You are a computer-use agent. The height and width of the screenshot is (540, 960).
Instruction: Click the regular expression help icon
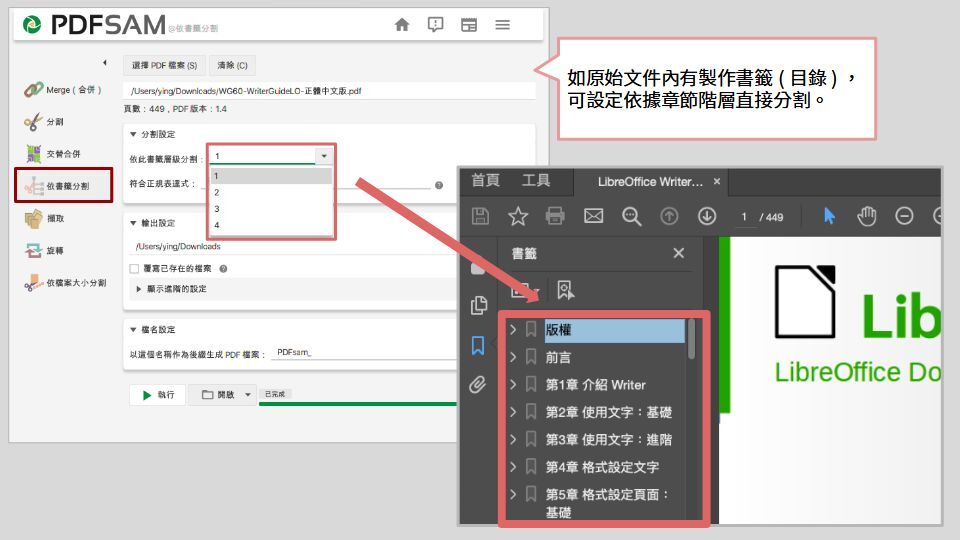point(439,185)
